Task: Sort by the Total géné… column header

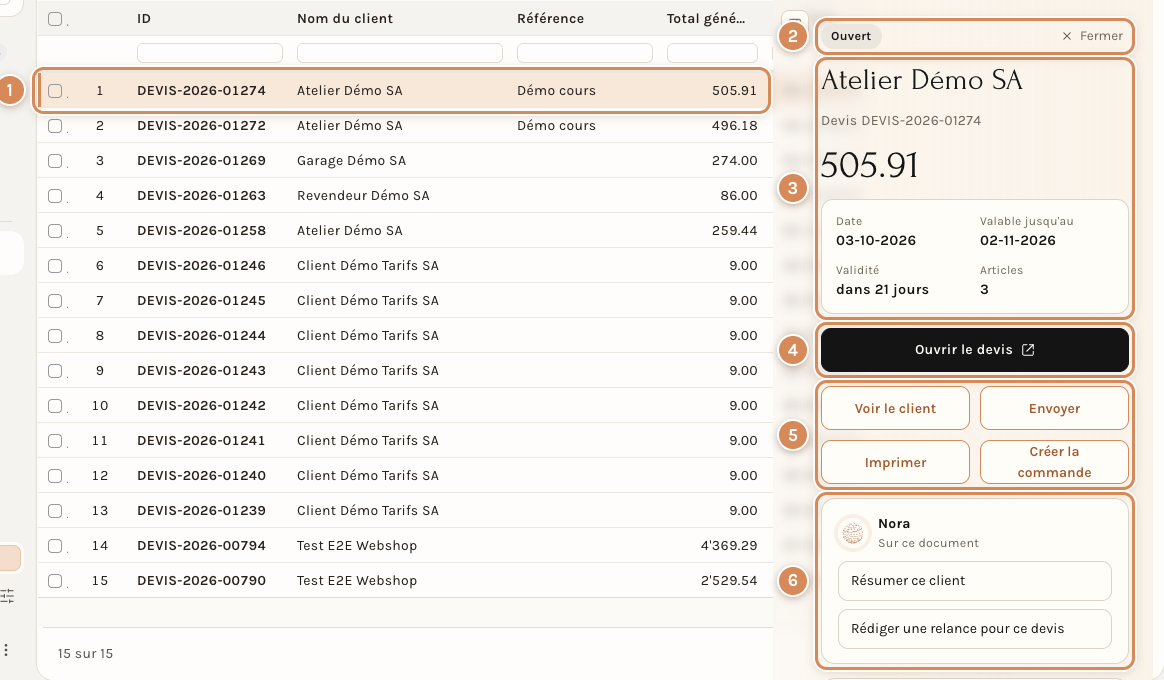Action: click(x=706, y=19)
